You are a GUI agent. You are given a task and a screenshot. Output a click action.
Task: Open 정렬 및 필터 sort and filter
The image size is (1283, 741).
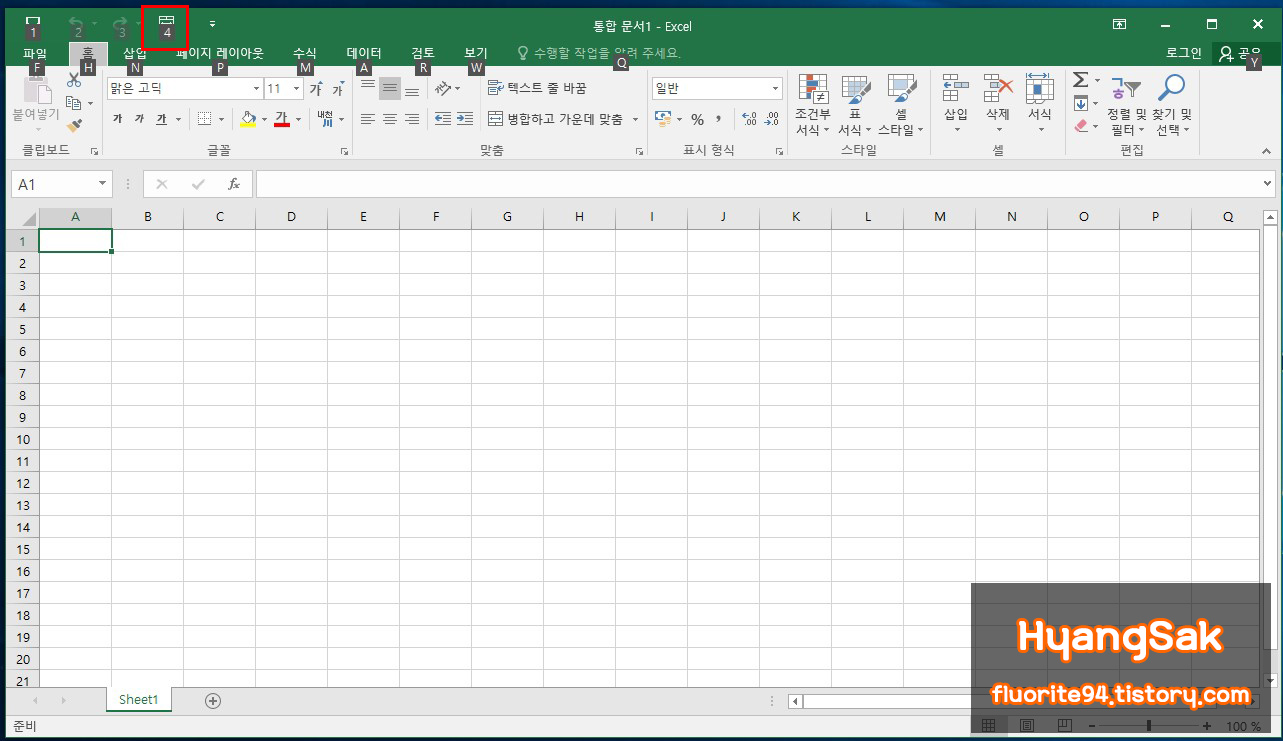click(1126, 105)
